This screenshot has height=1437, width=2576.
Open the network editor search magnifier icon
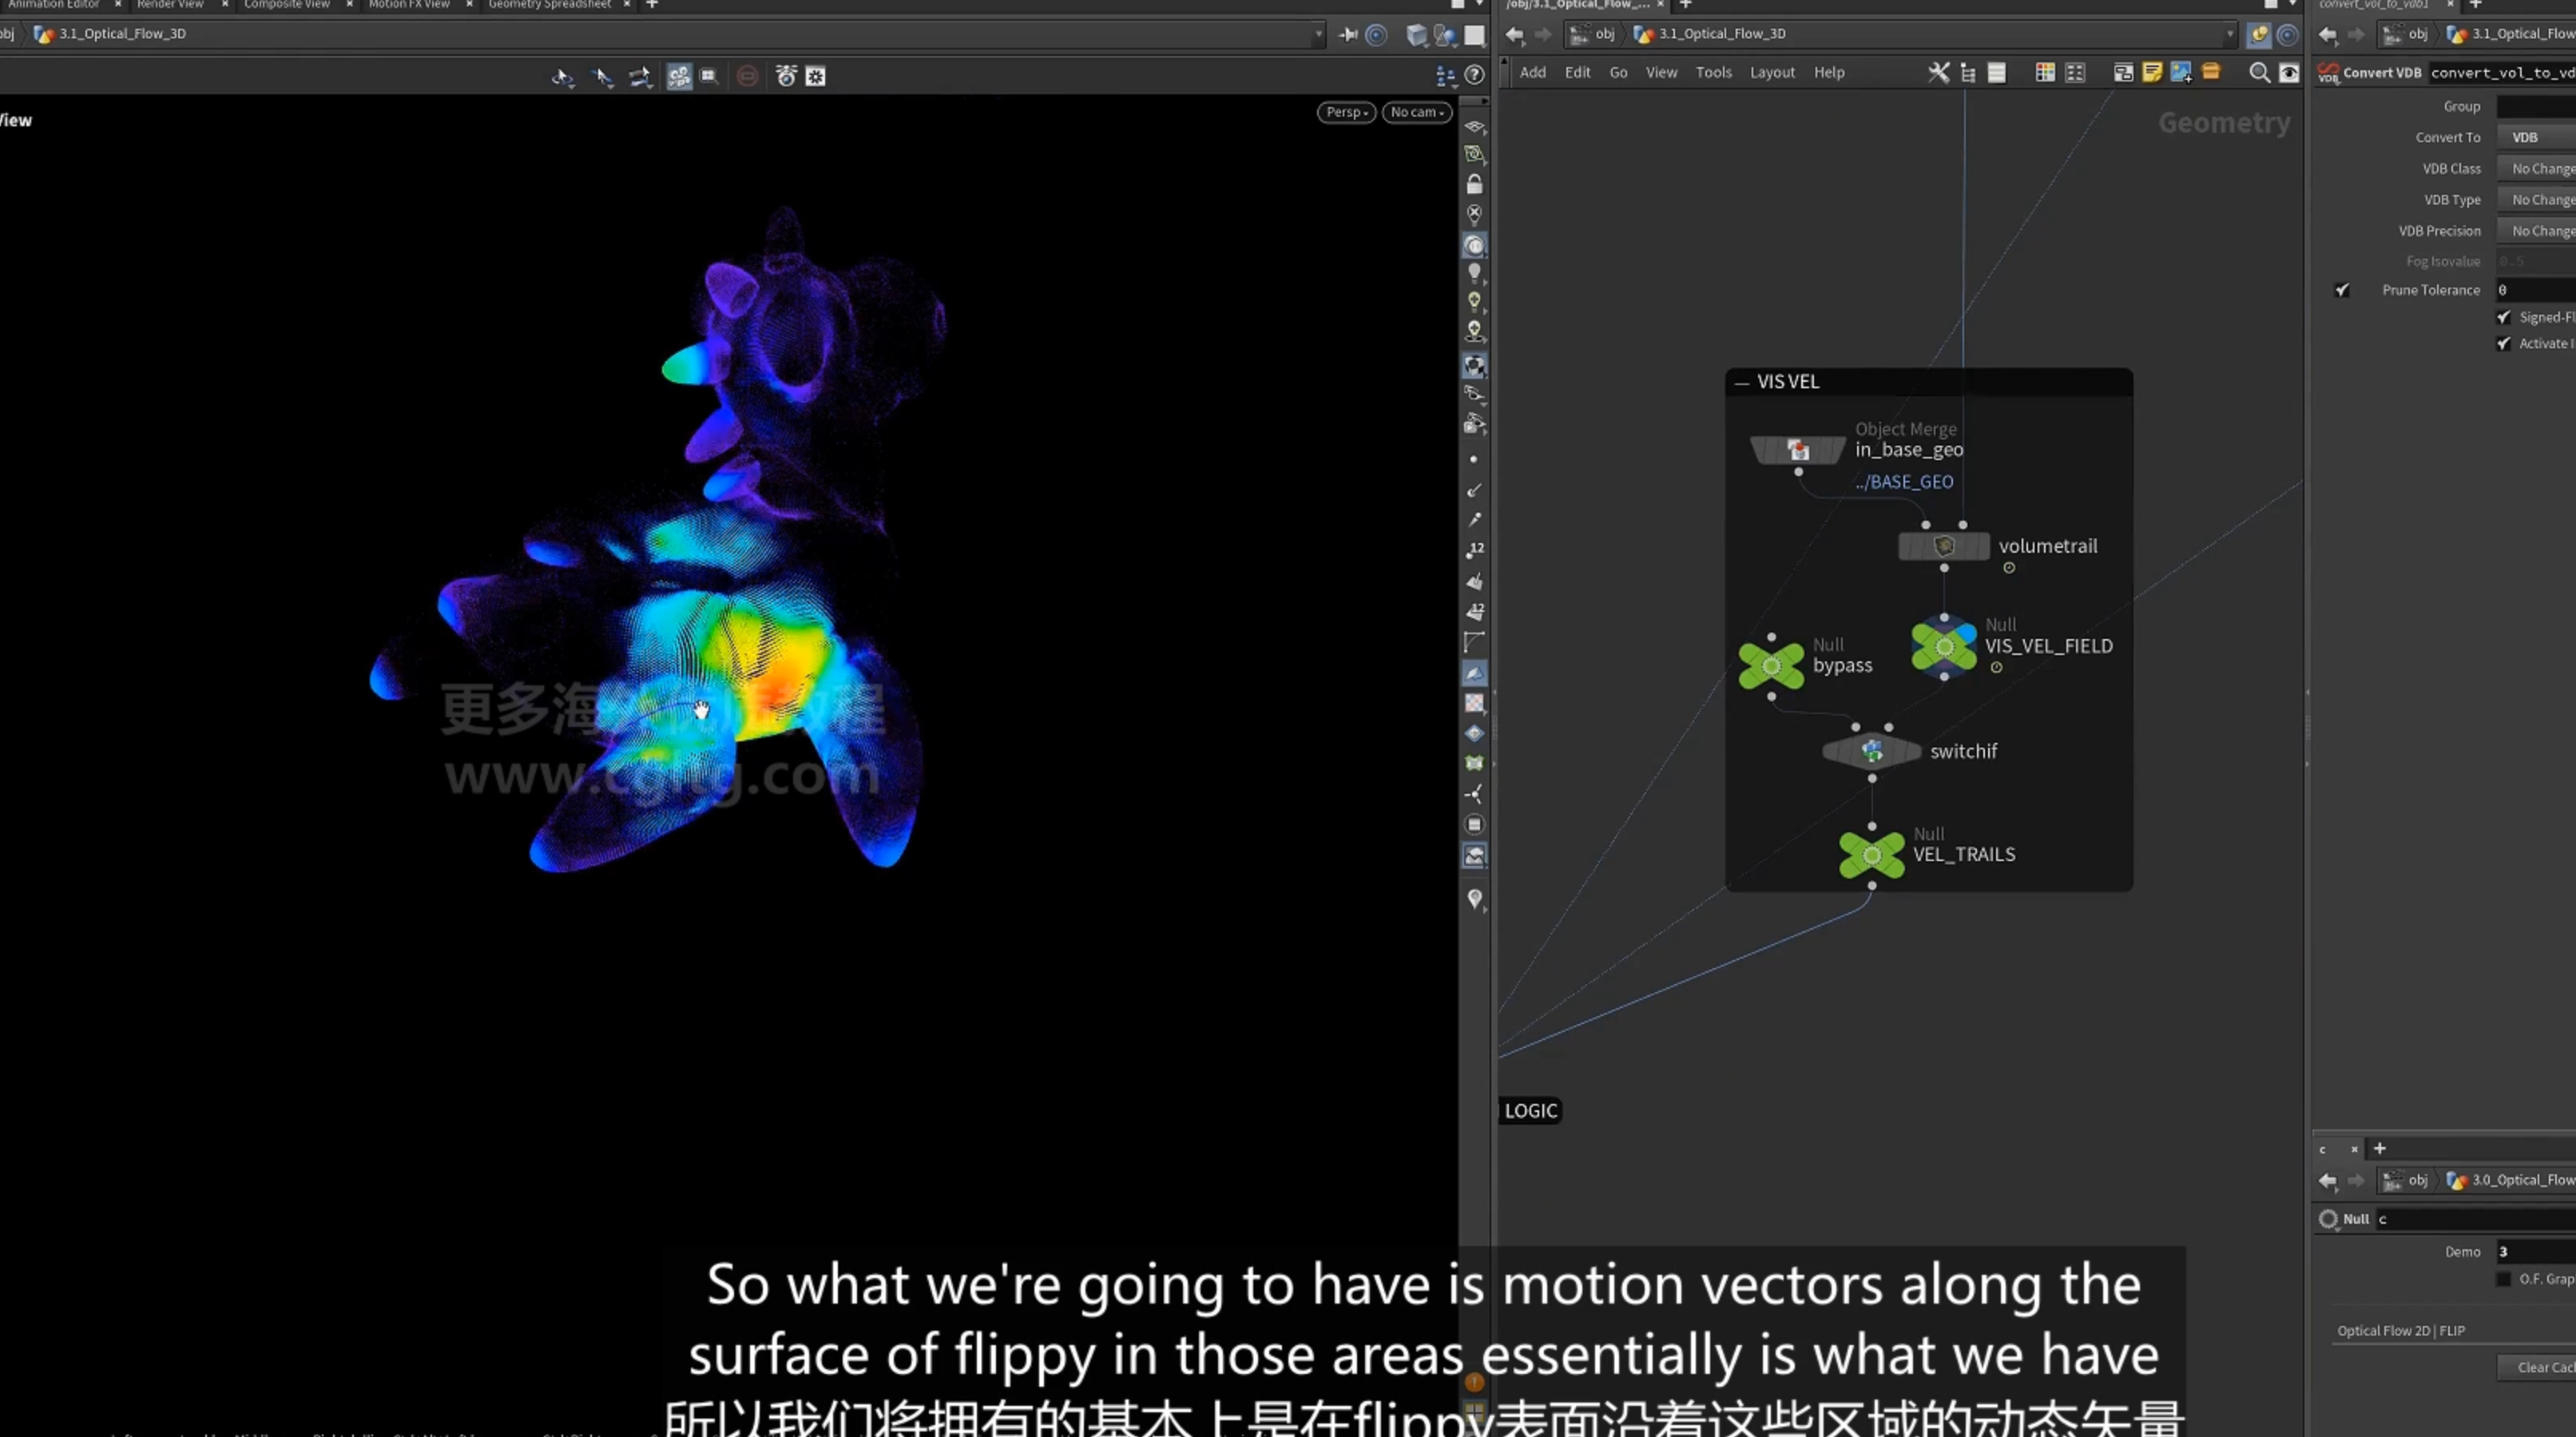[x=2258, y=73]
